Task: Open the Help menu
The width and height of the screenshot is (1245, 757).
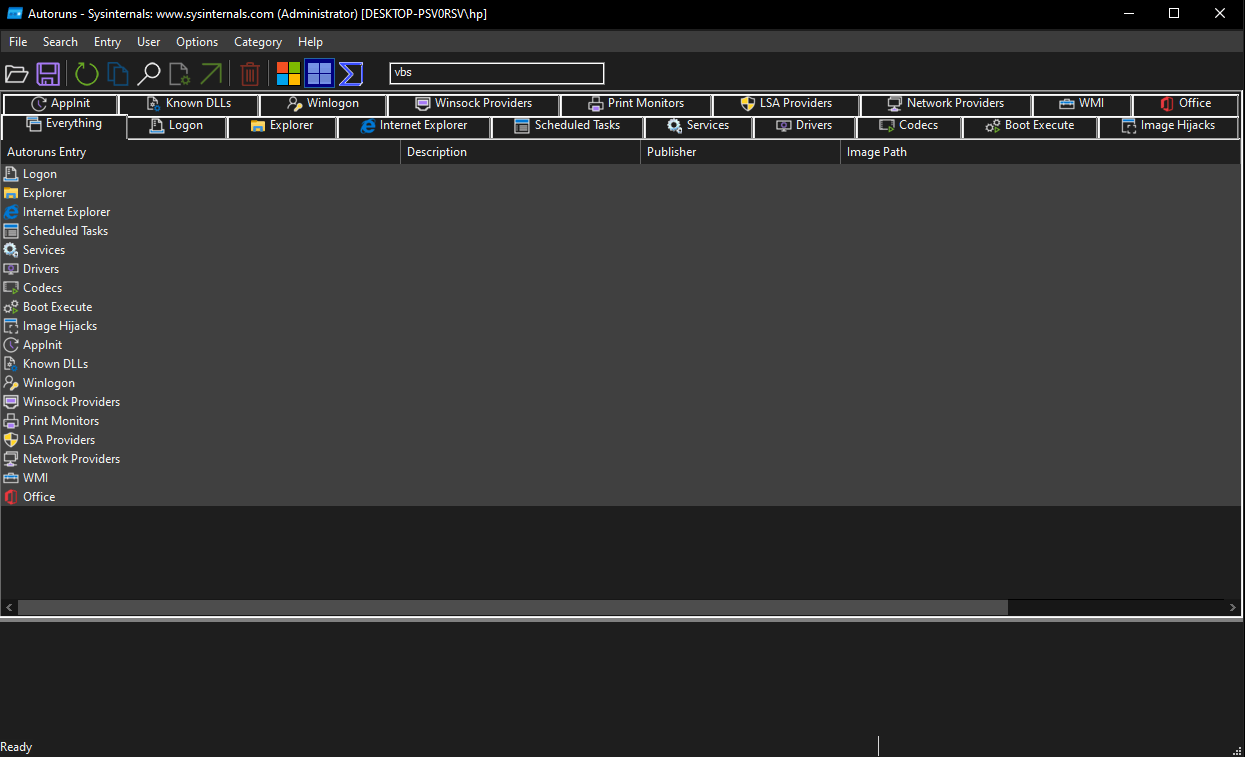Action: [x=311, y=42]
